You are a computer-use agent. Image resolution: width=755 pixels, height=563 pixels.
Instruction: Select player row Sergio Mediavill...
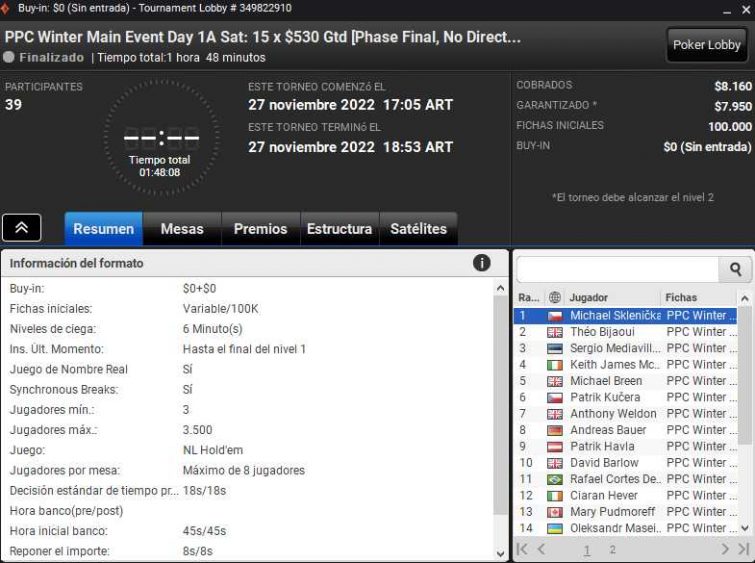626,349
